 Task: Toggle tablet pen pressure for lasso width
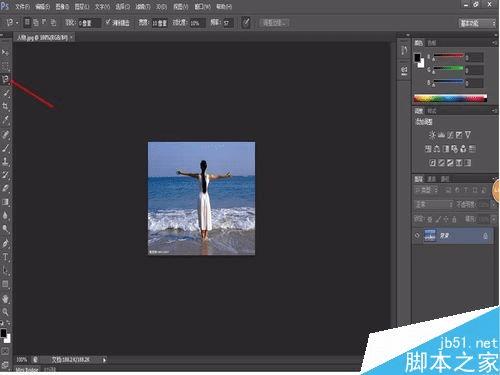click(x=246, y=23)
